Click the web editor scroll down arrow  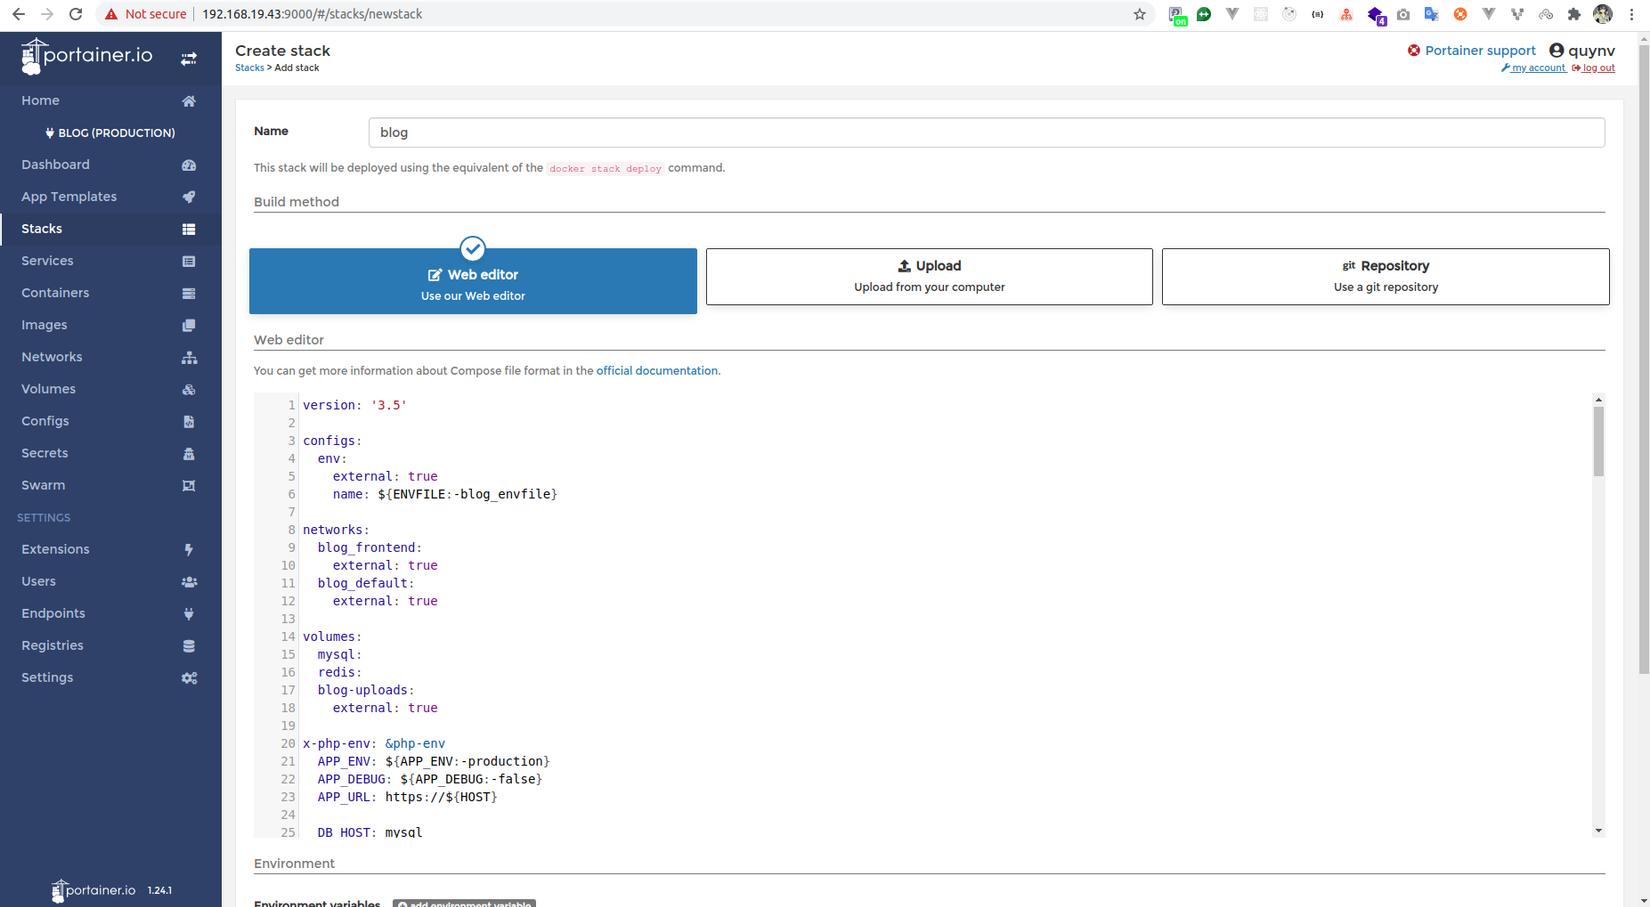coord(1598,830)
